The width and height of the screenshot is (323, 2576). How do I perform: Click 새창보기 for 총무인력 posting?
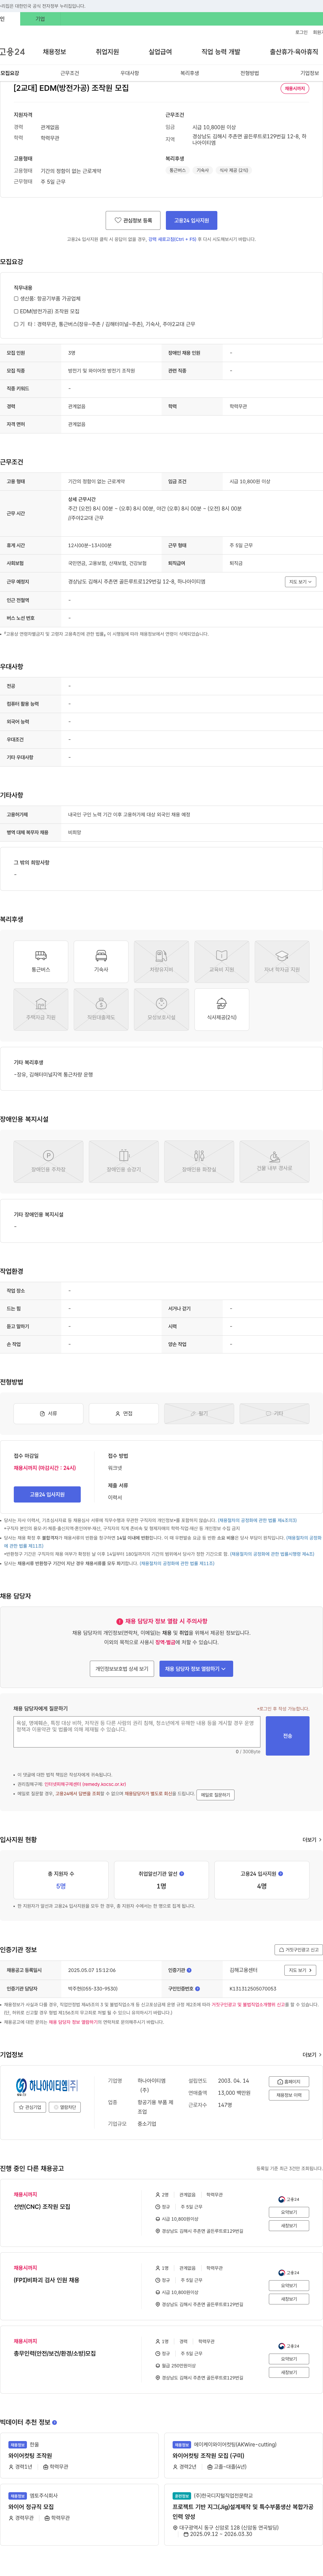click(x=289, y=2372)
